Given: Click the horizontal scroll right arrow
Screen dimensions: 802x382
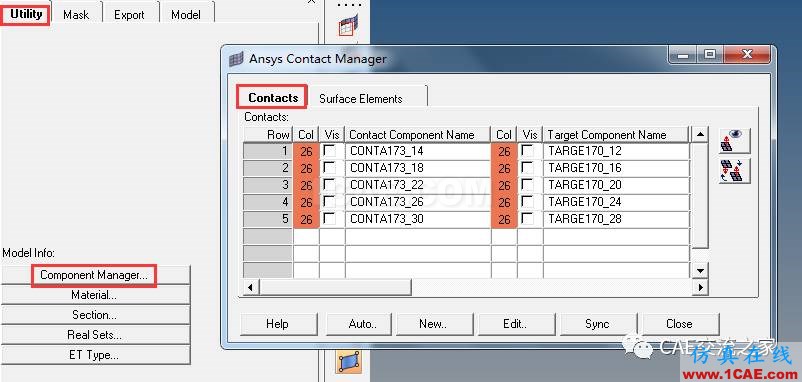Looking at the screenshot, I should click(x=700, y=287).
